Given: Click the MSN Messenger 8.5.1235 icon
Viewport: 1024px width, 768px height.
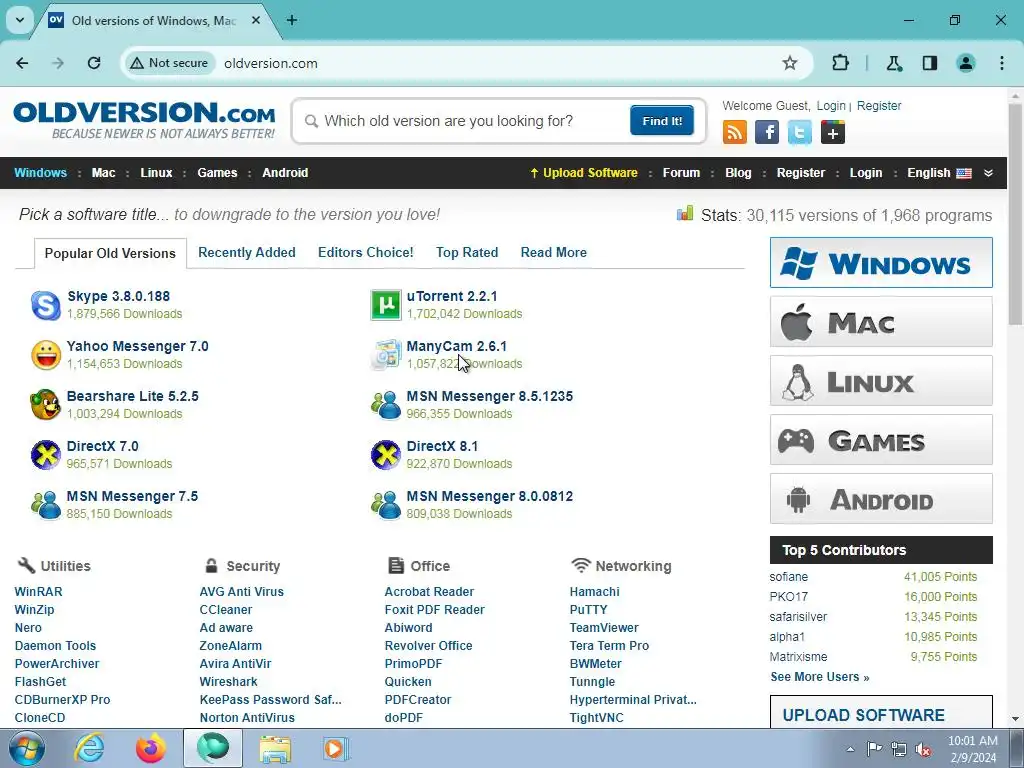Looking at the screenshot, I should point(386,405).
